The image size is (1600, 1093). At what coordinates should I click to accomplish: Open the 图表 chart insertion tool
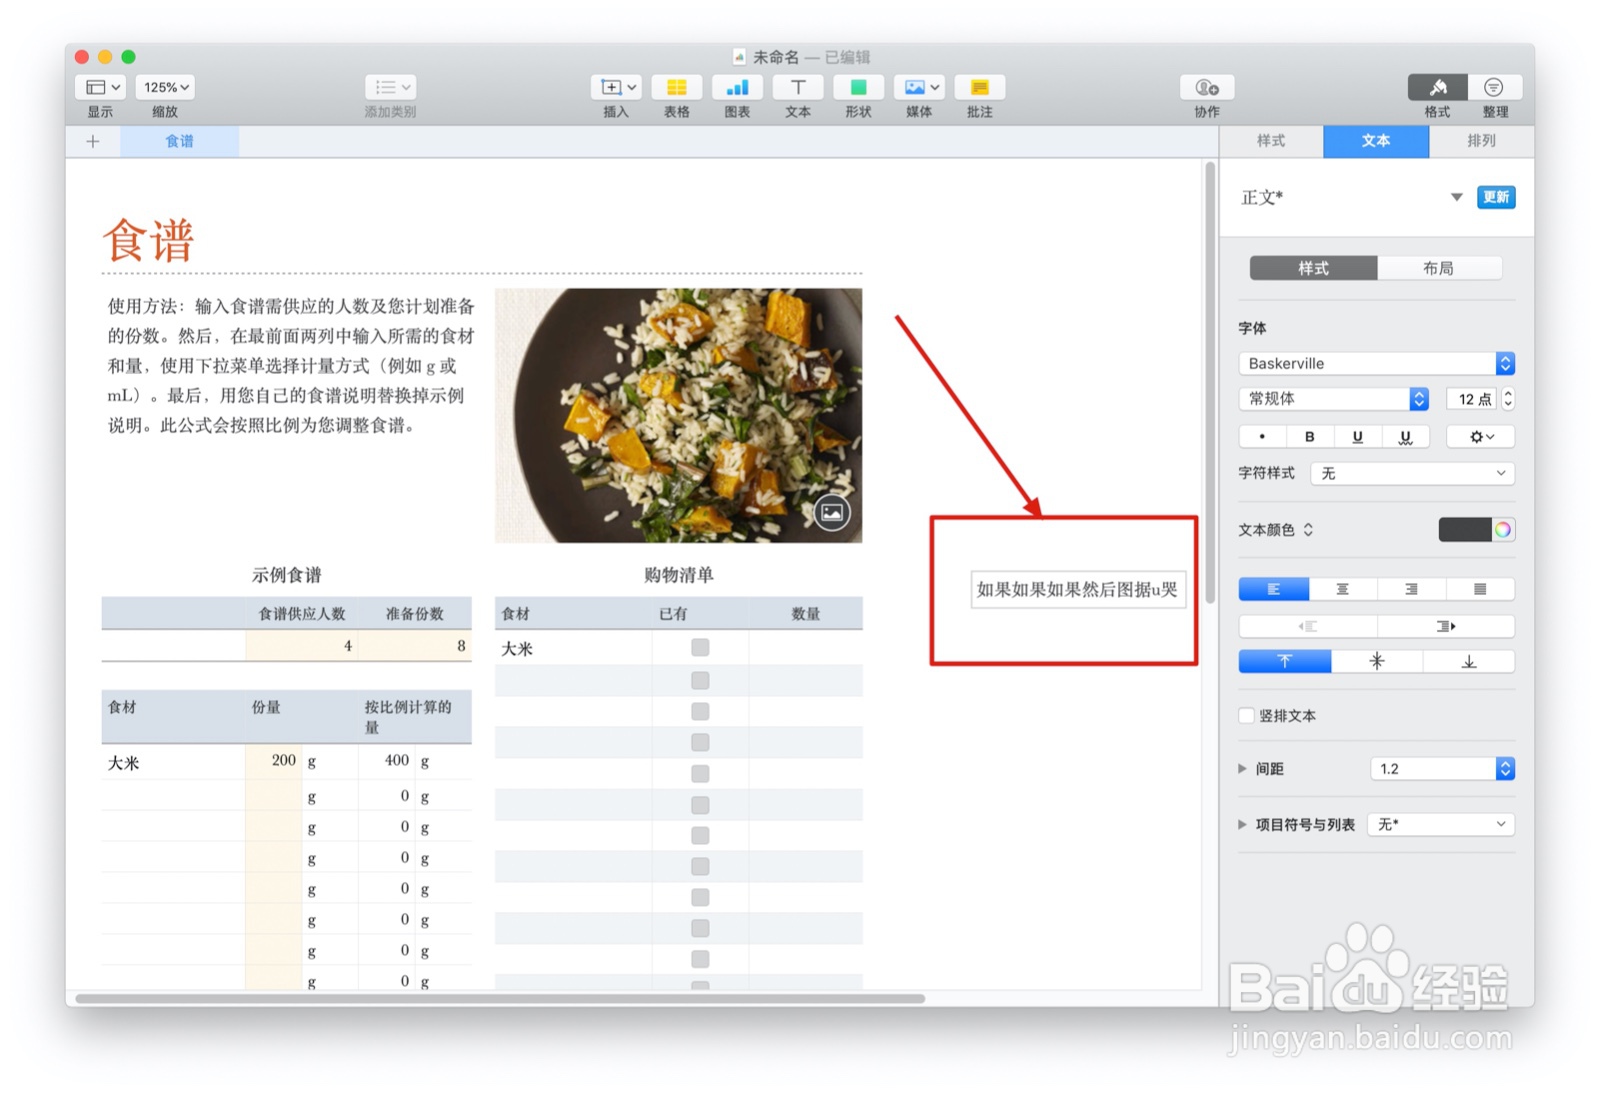(737, 88)
